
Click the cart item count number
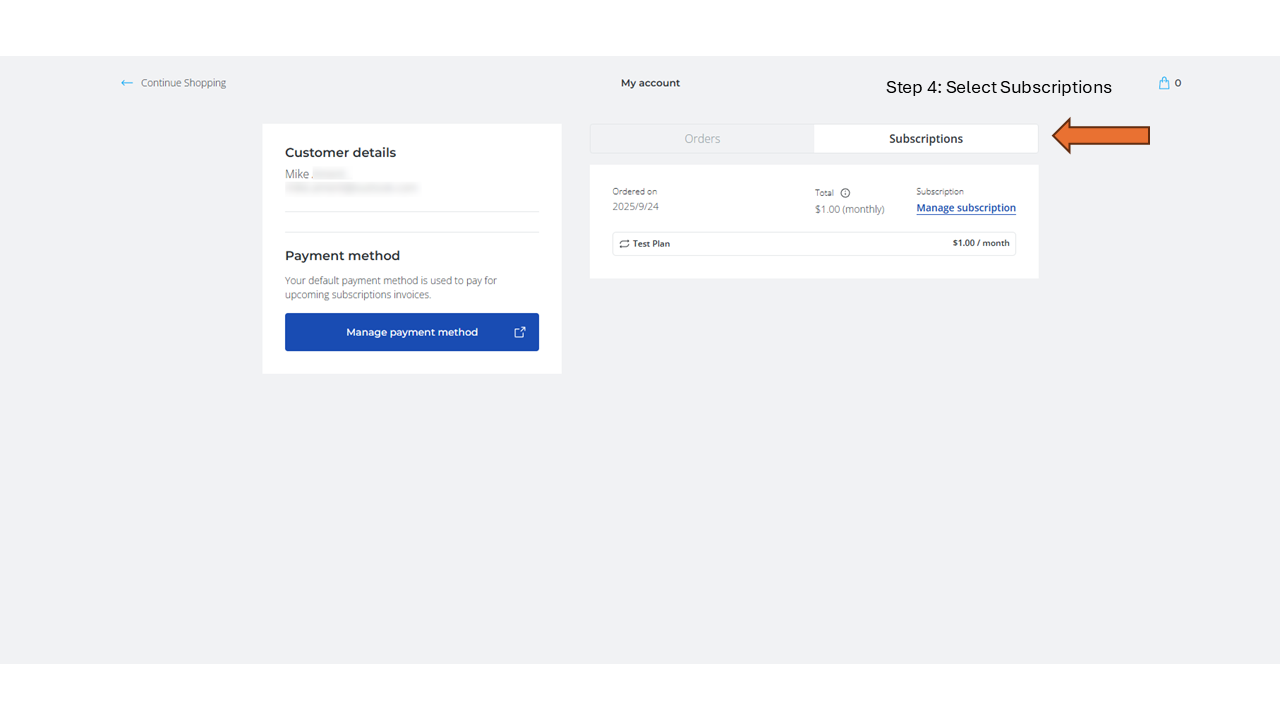1178,83
